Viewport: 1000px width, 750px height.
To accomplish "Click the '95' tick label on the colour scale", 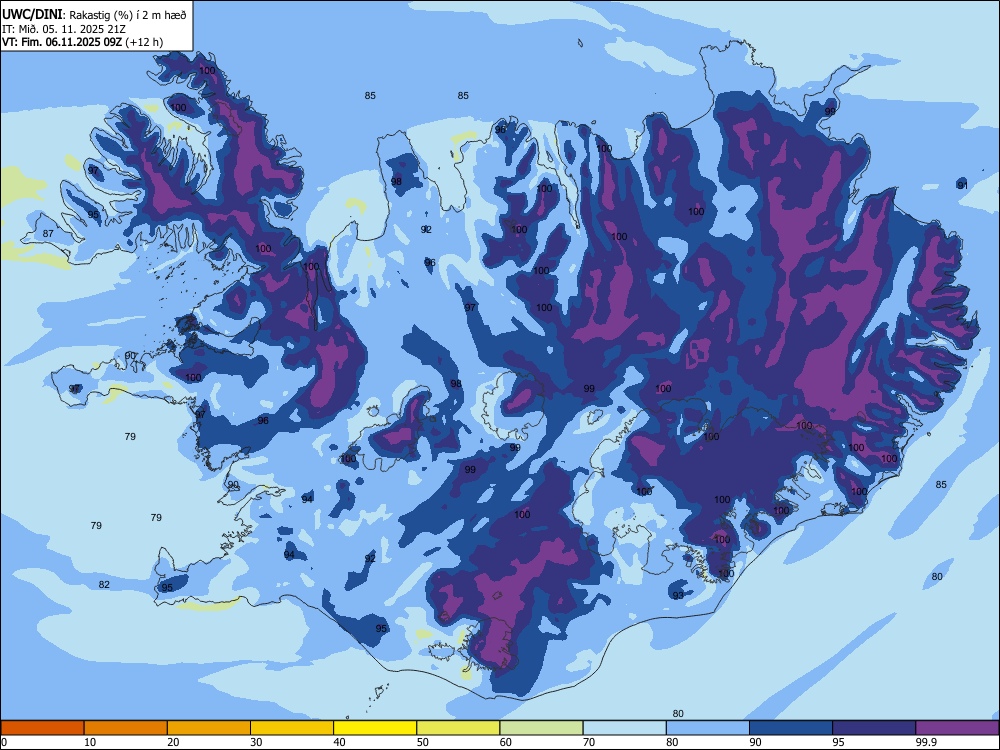I will (838, 742).
